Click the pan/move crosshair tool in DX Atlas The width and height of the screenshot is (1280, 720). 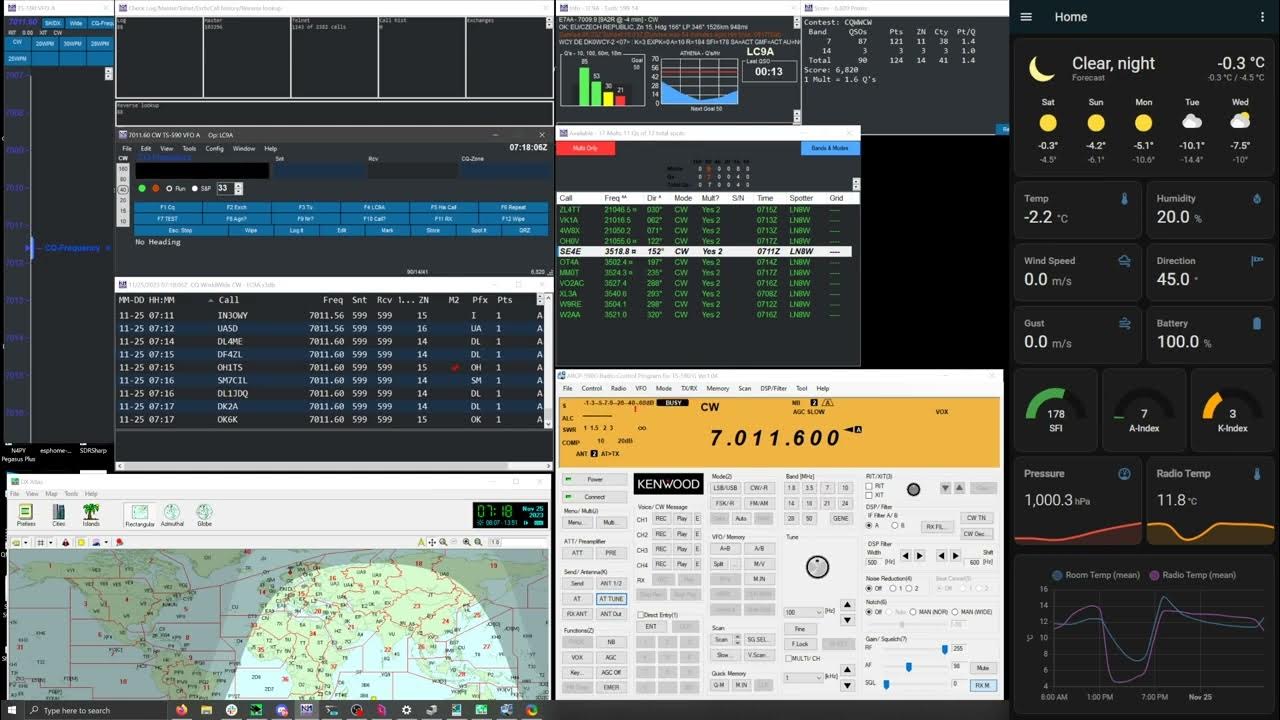[431, 542]
